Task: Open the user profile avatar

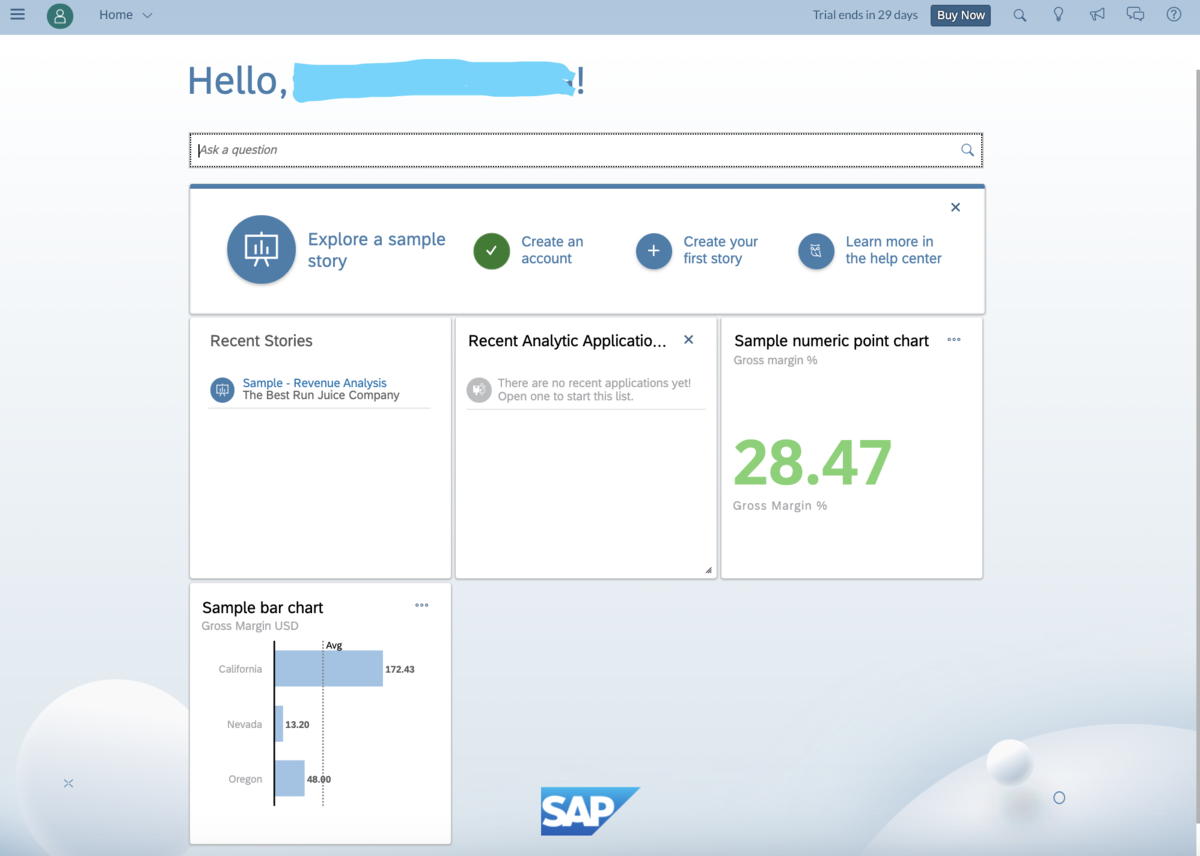Action: (x=60, y=15)
